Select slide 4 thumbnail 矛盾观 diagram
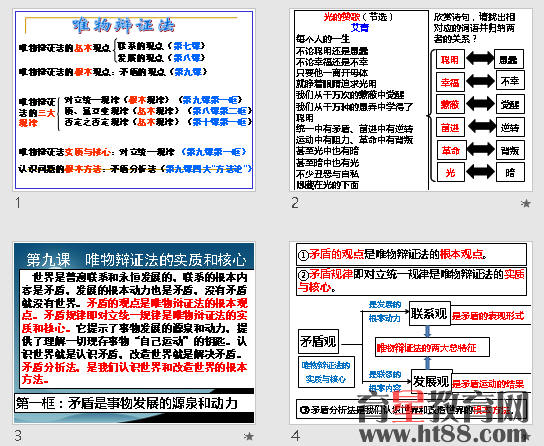Screen dimensions: 544x446 click(x=411, y=333)
